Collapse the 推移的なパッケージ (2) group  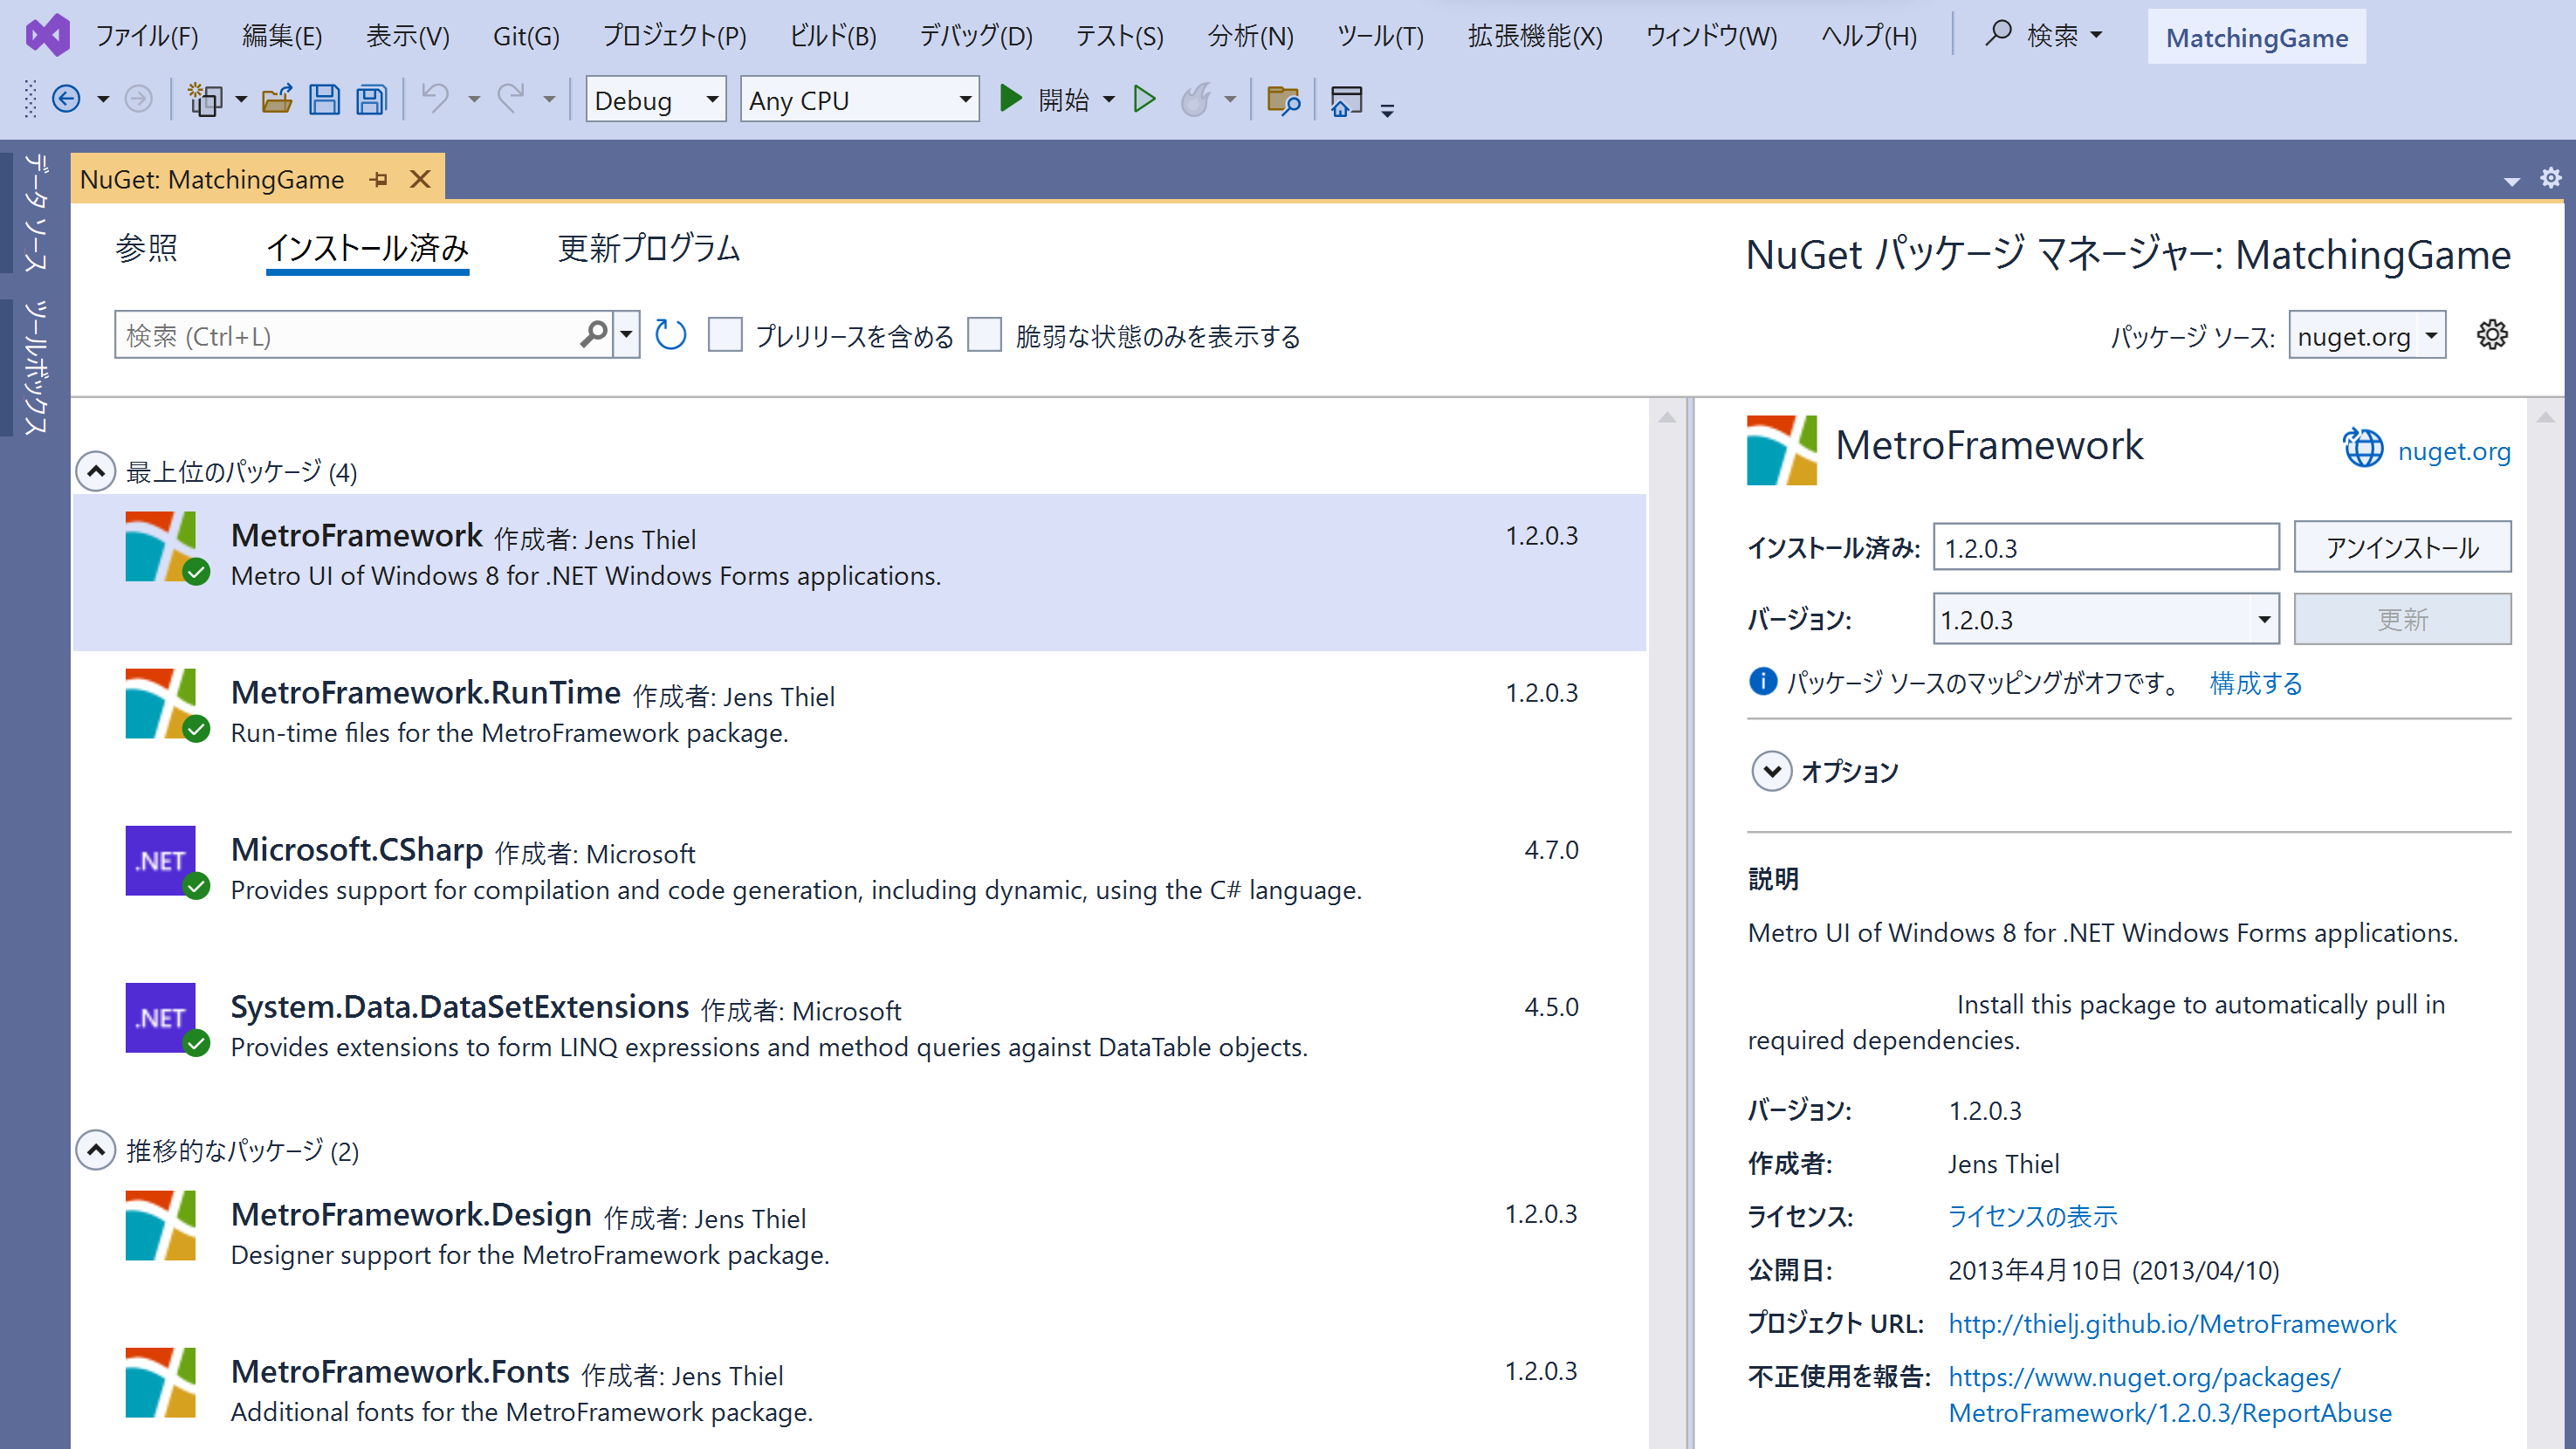96,1150
